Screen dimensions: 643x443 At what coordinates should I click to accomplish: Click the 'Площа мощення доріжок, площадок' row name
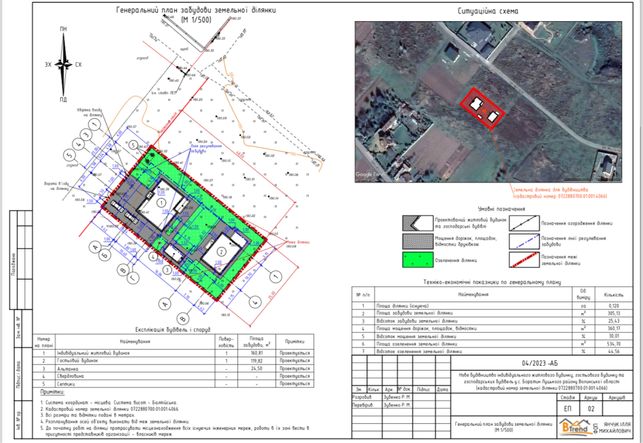click(x=426, y=329)
